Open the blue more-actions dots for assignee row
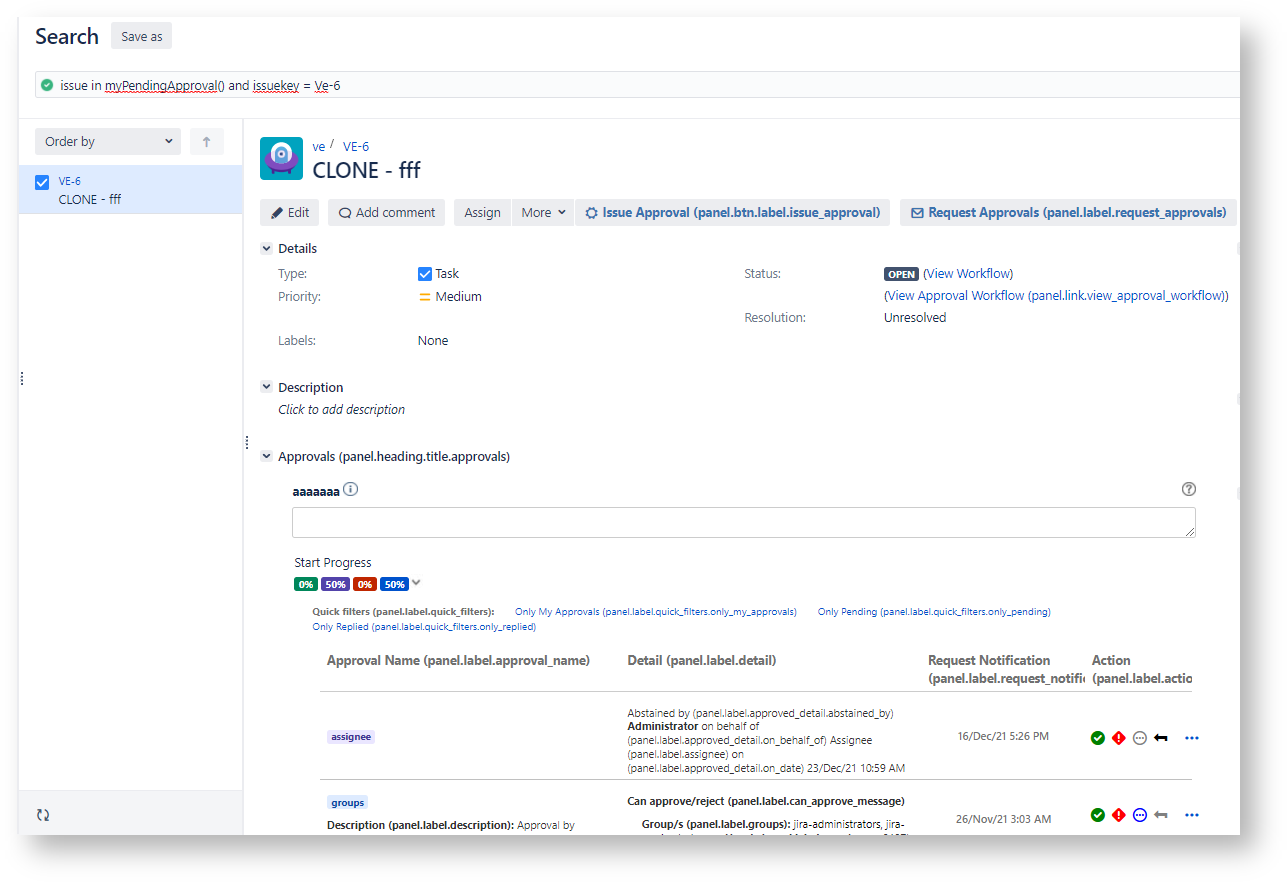The width and height of the screenshot is (1288, 883). pyautogui.click(x=1191, y=738)
